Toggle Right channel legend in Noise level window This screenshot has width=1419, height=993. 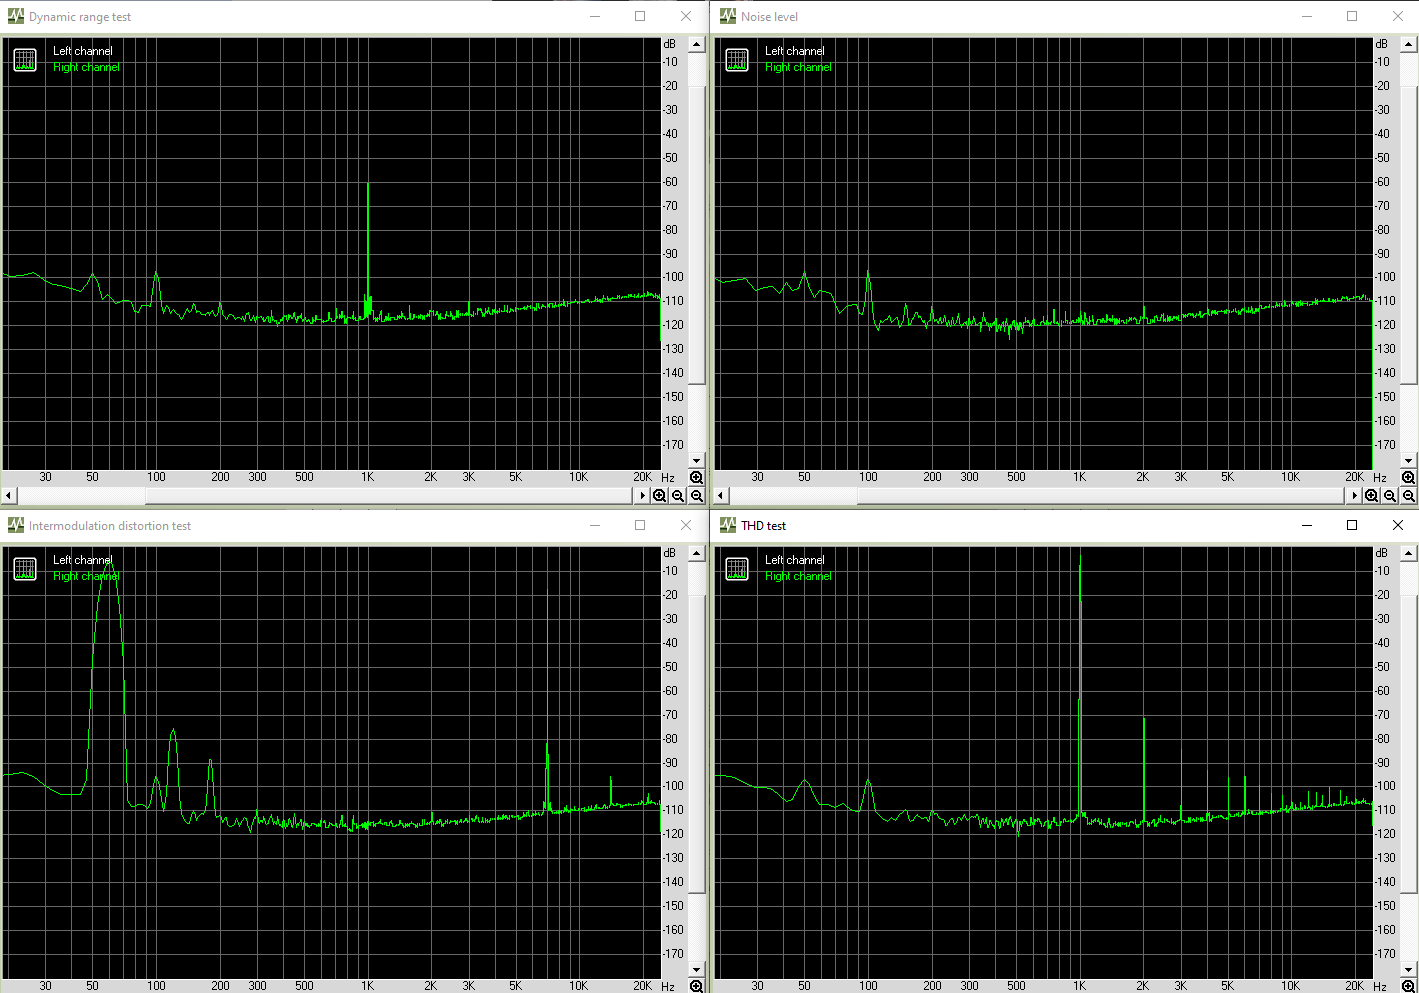(x=798, y=67)
